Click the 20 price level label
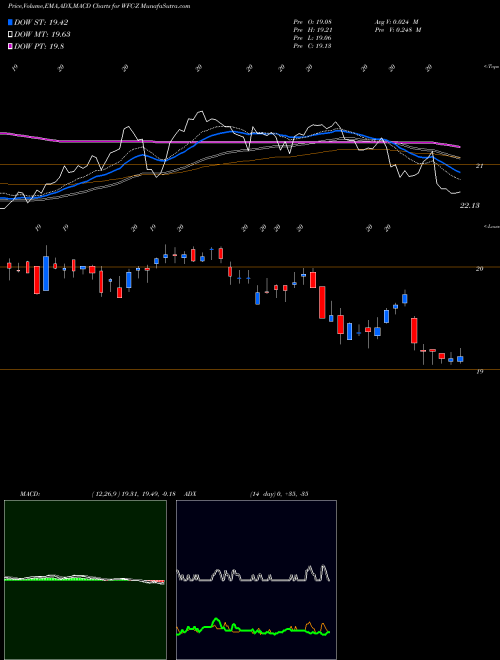 pyautogui.click(x=479, y=269)
